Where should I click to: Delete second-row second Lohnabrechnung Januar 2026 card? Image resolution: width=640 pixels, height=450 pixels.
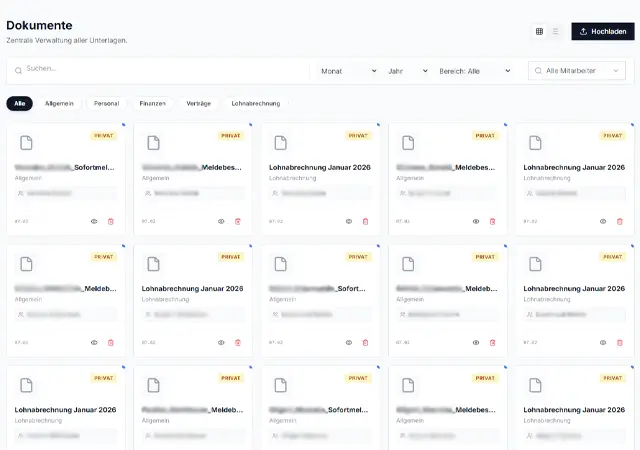click(238, 342)
